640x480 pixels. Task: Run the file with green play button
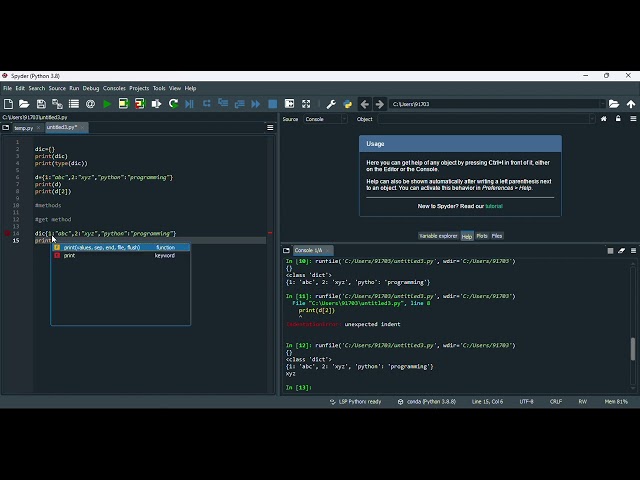click(107, 104)
